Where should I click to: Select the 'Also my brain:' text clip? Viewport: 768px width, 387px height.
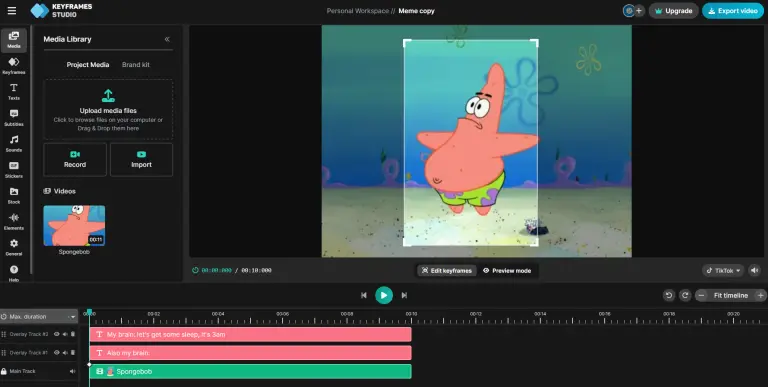tap(250, 353)
